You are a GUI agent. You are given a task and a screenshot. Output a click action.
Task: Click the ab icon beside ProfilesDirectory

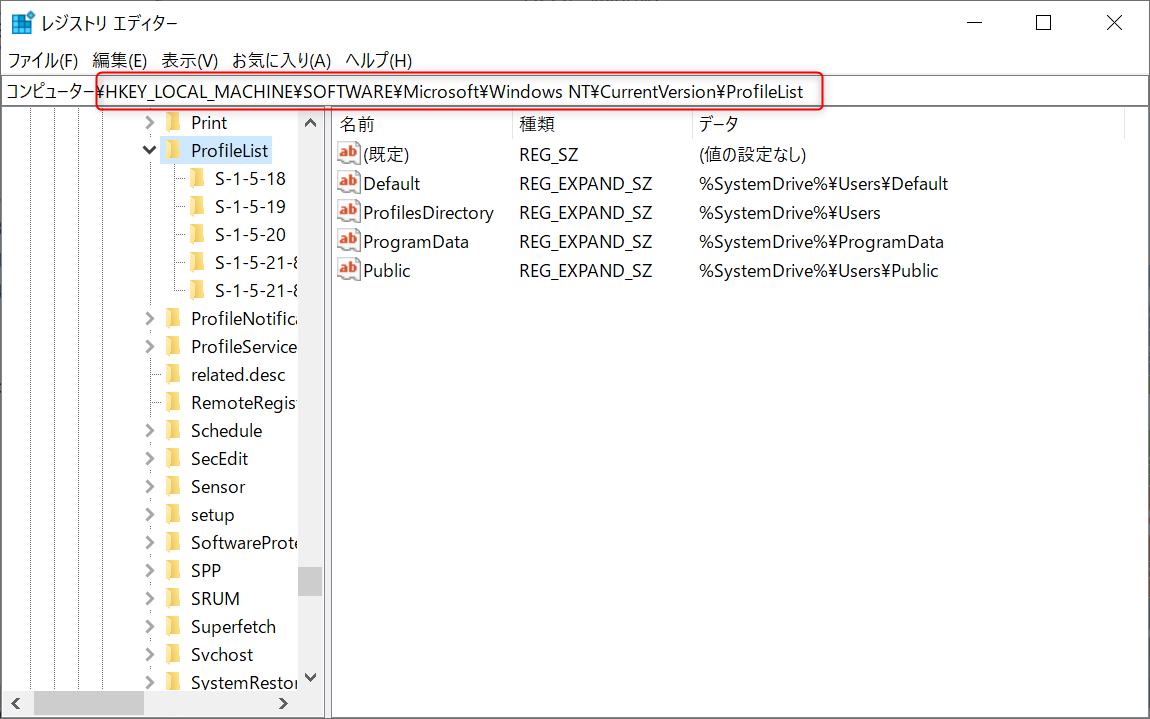(x=348, y=212)
